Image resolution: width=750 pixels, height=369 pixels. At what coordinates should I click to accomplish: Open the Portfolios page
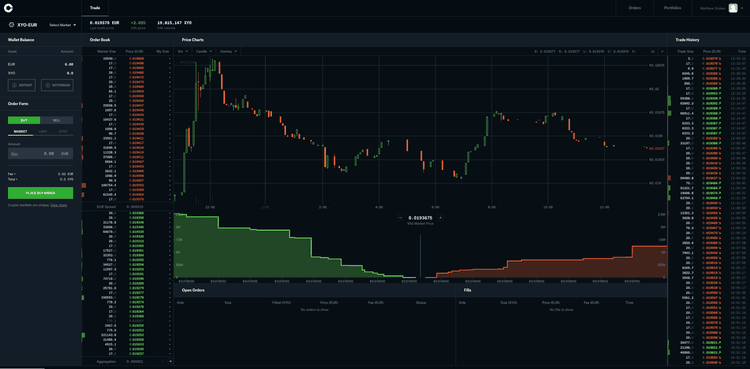673,8
